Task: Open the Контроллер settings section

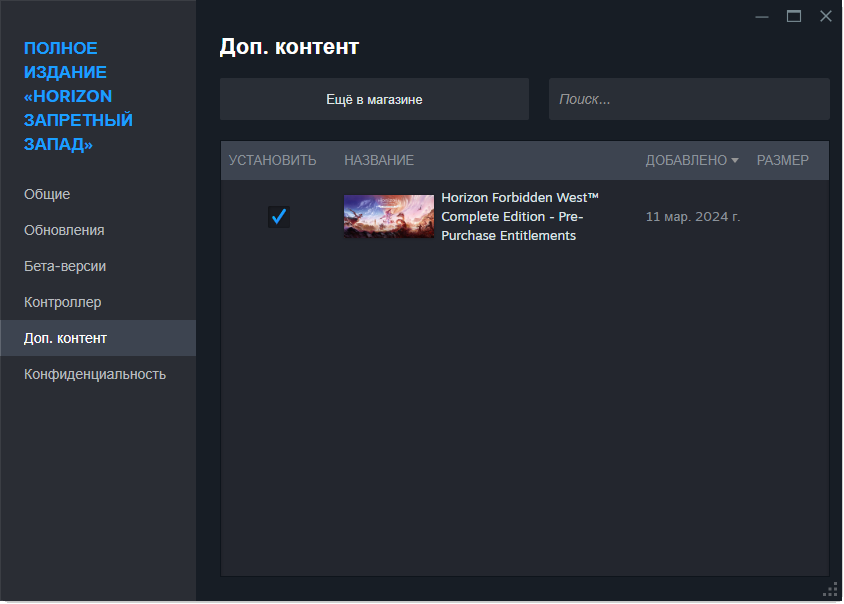Action: [62, 302]
